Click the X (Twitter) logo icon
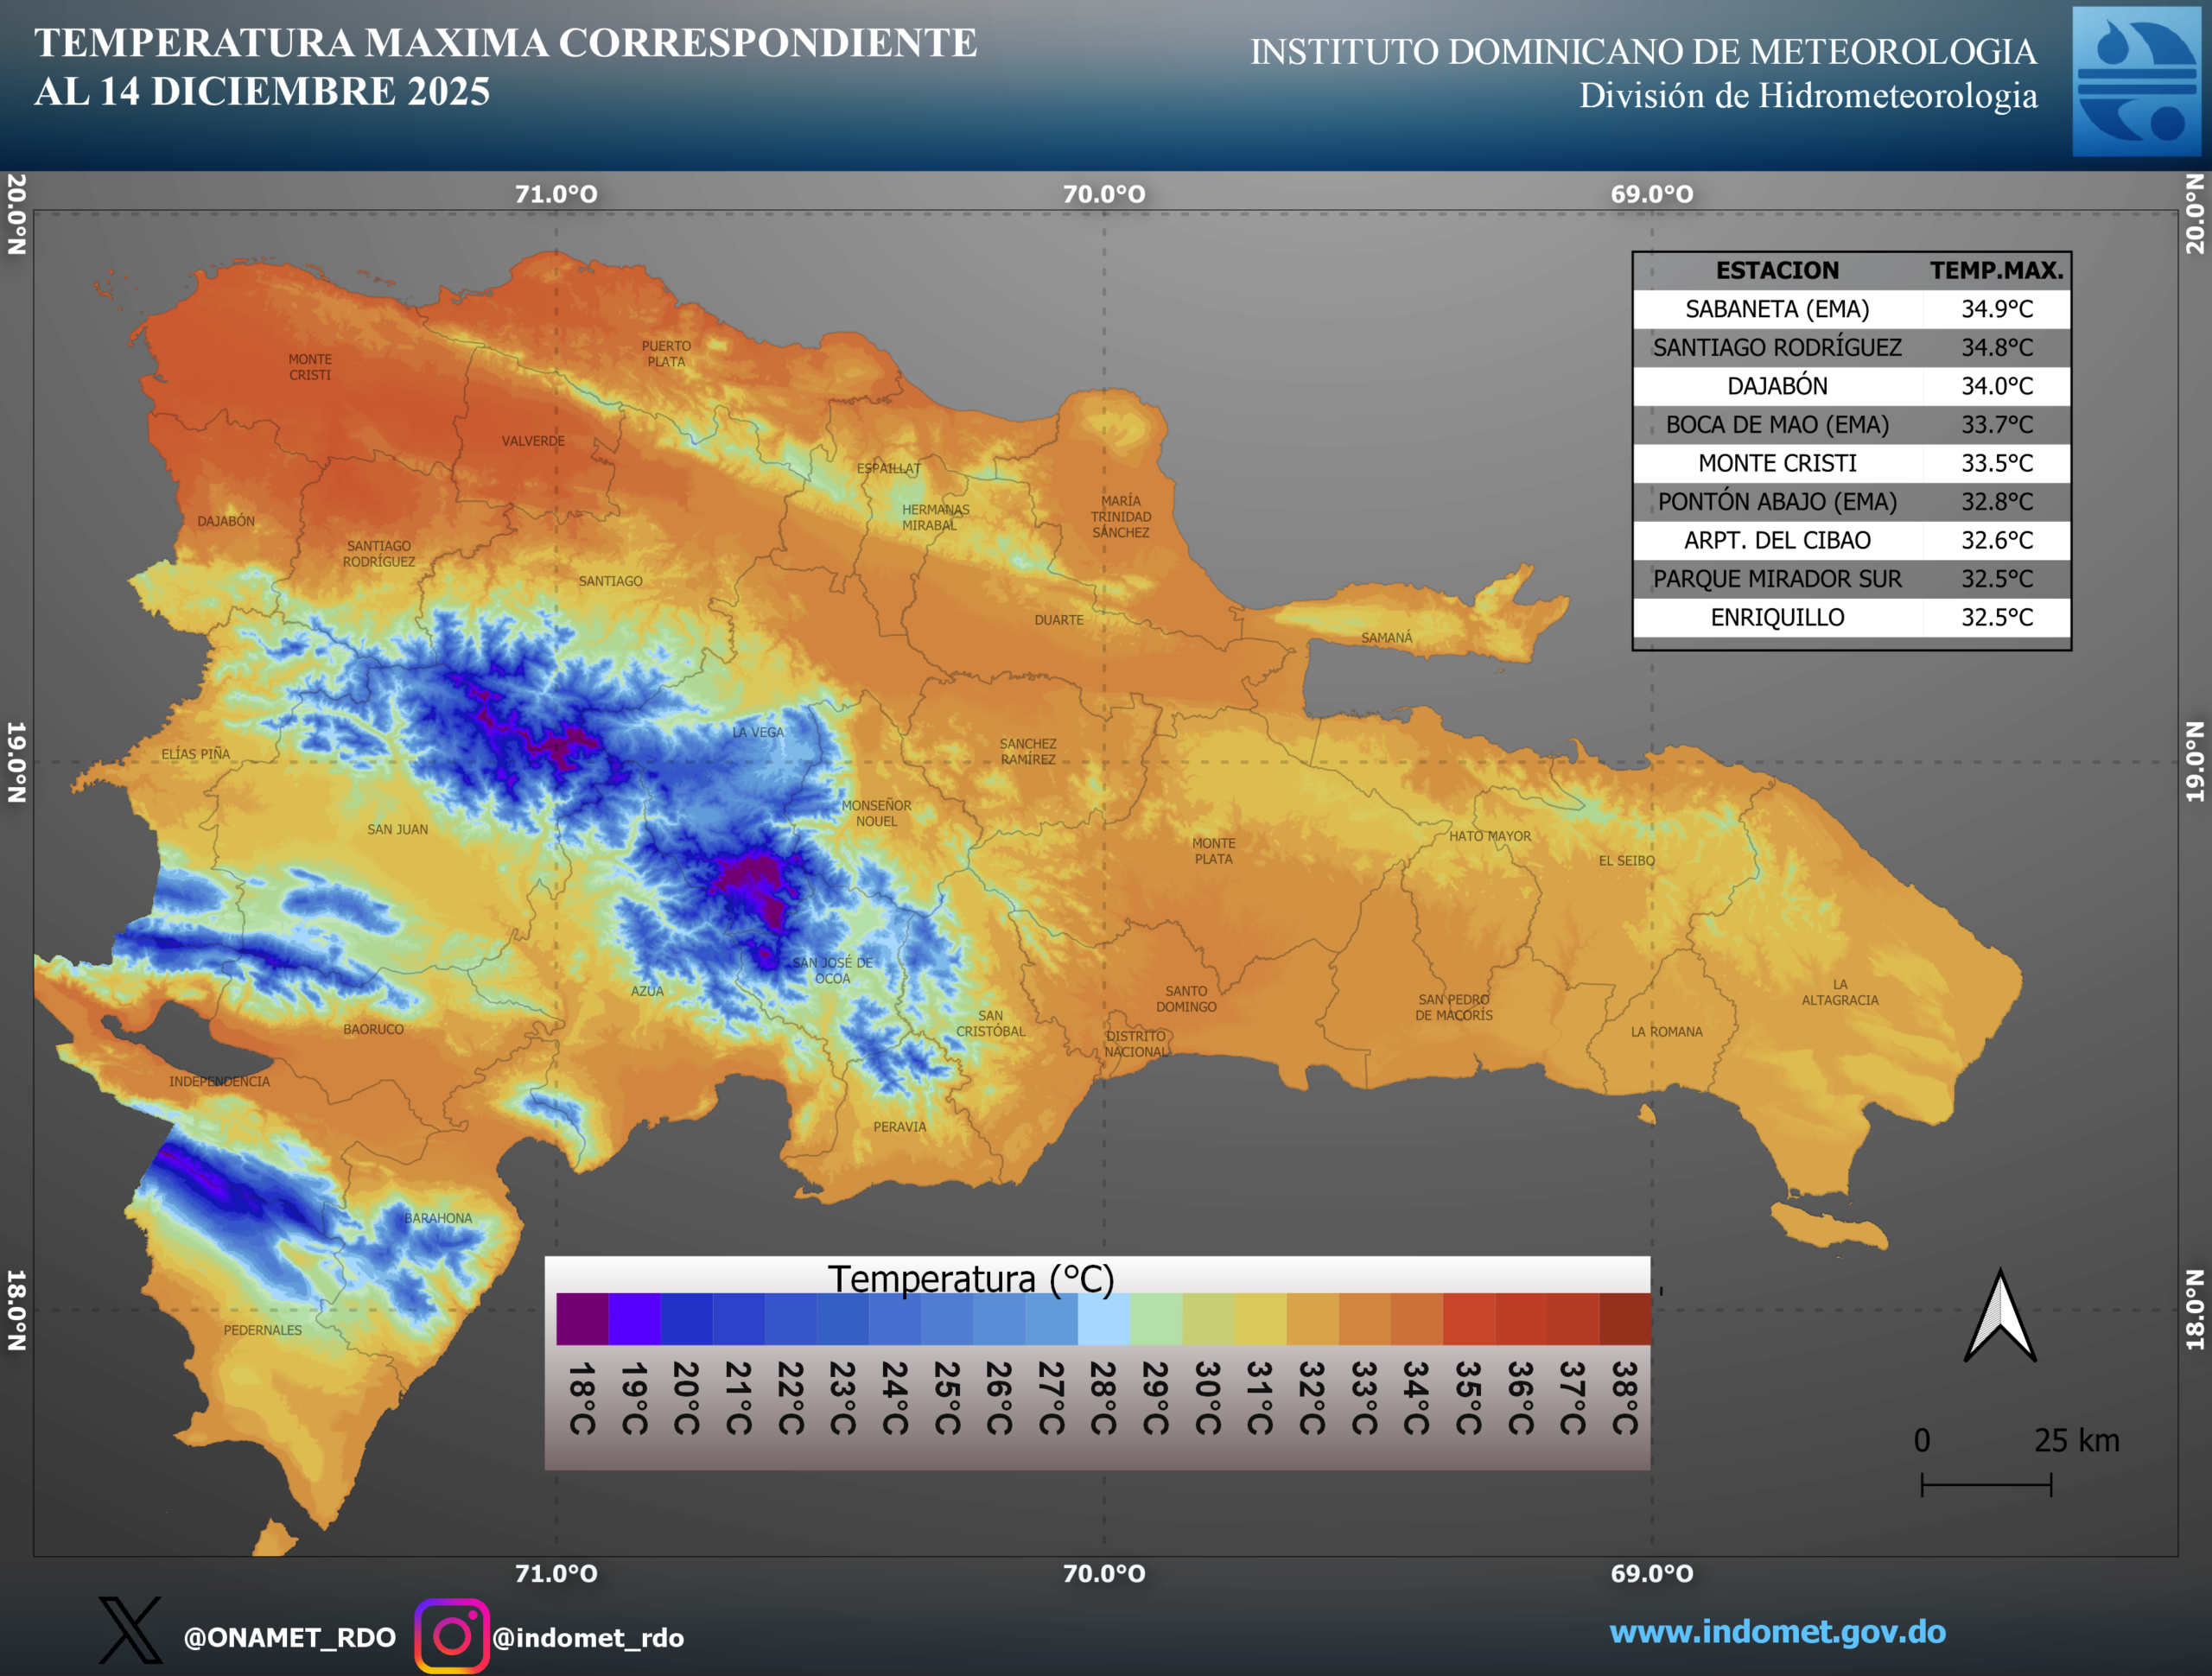This screenshot has width=2212, height=1676. pos(130,1630)
